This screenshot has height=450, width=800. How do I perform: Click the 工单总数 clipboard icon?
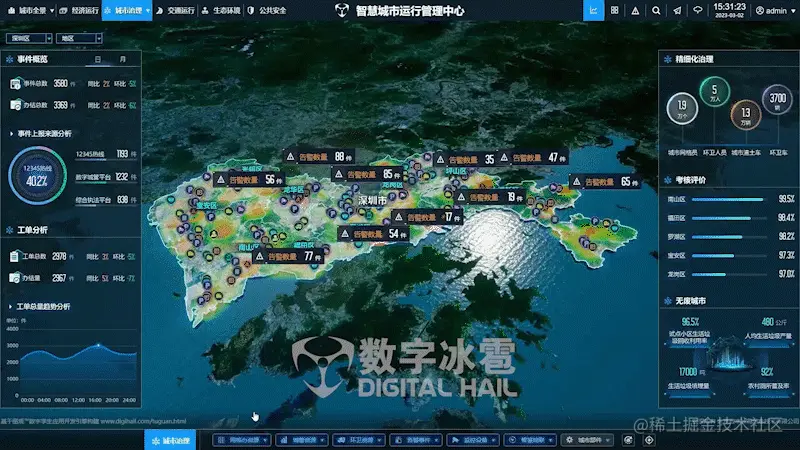pyautogui.click(x=14, y=256)
